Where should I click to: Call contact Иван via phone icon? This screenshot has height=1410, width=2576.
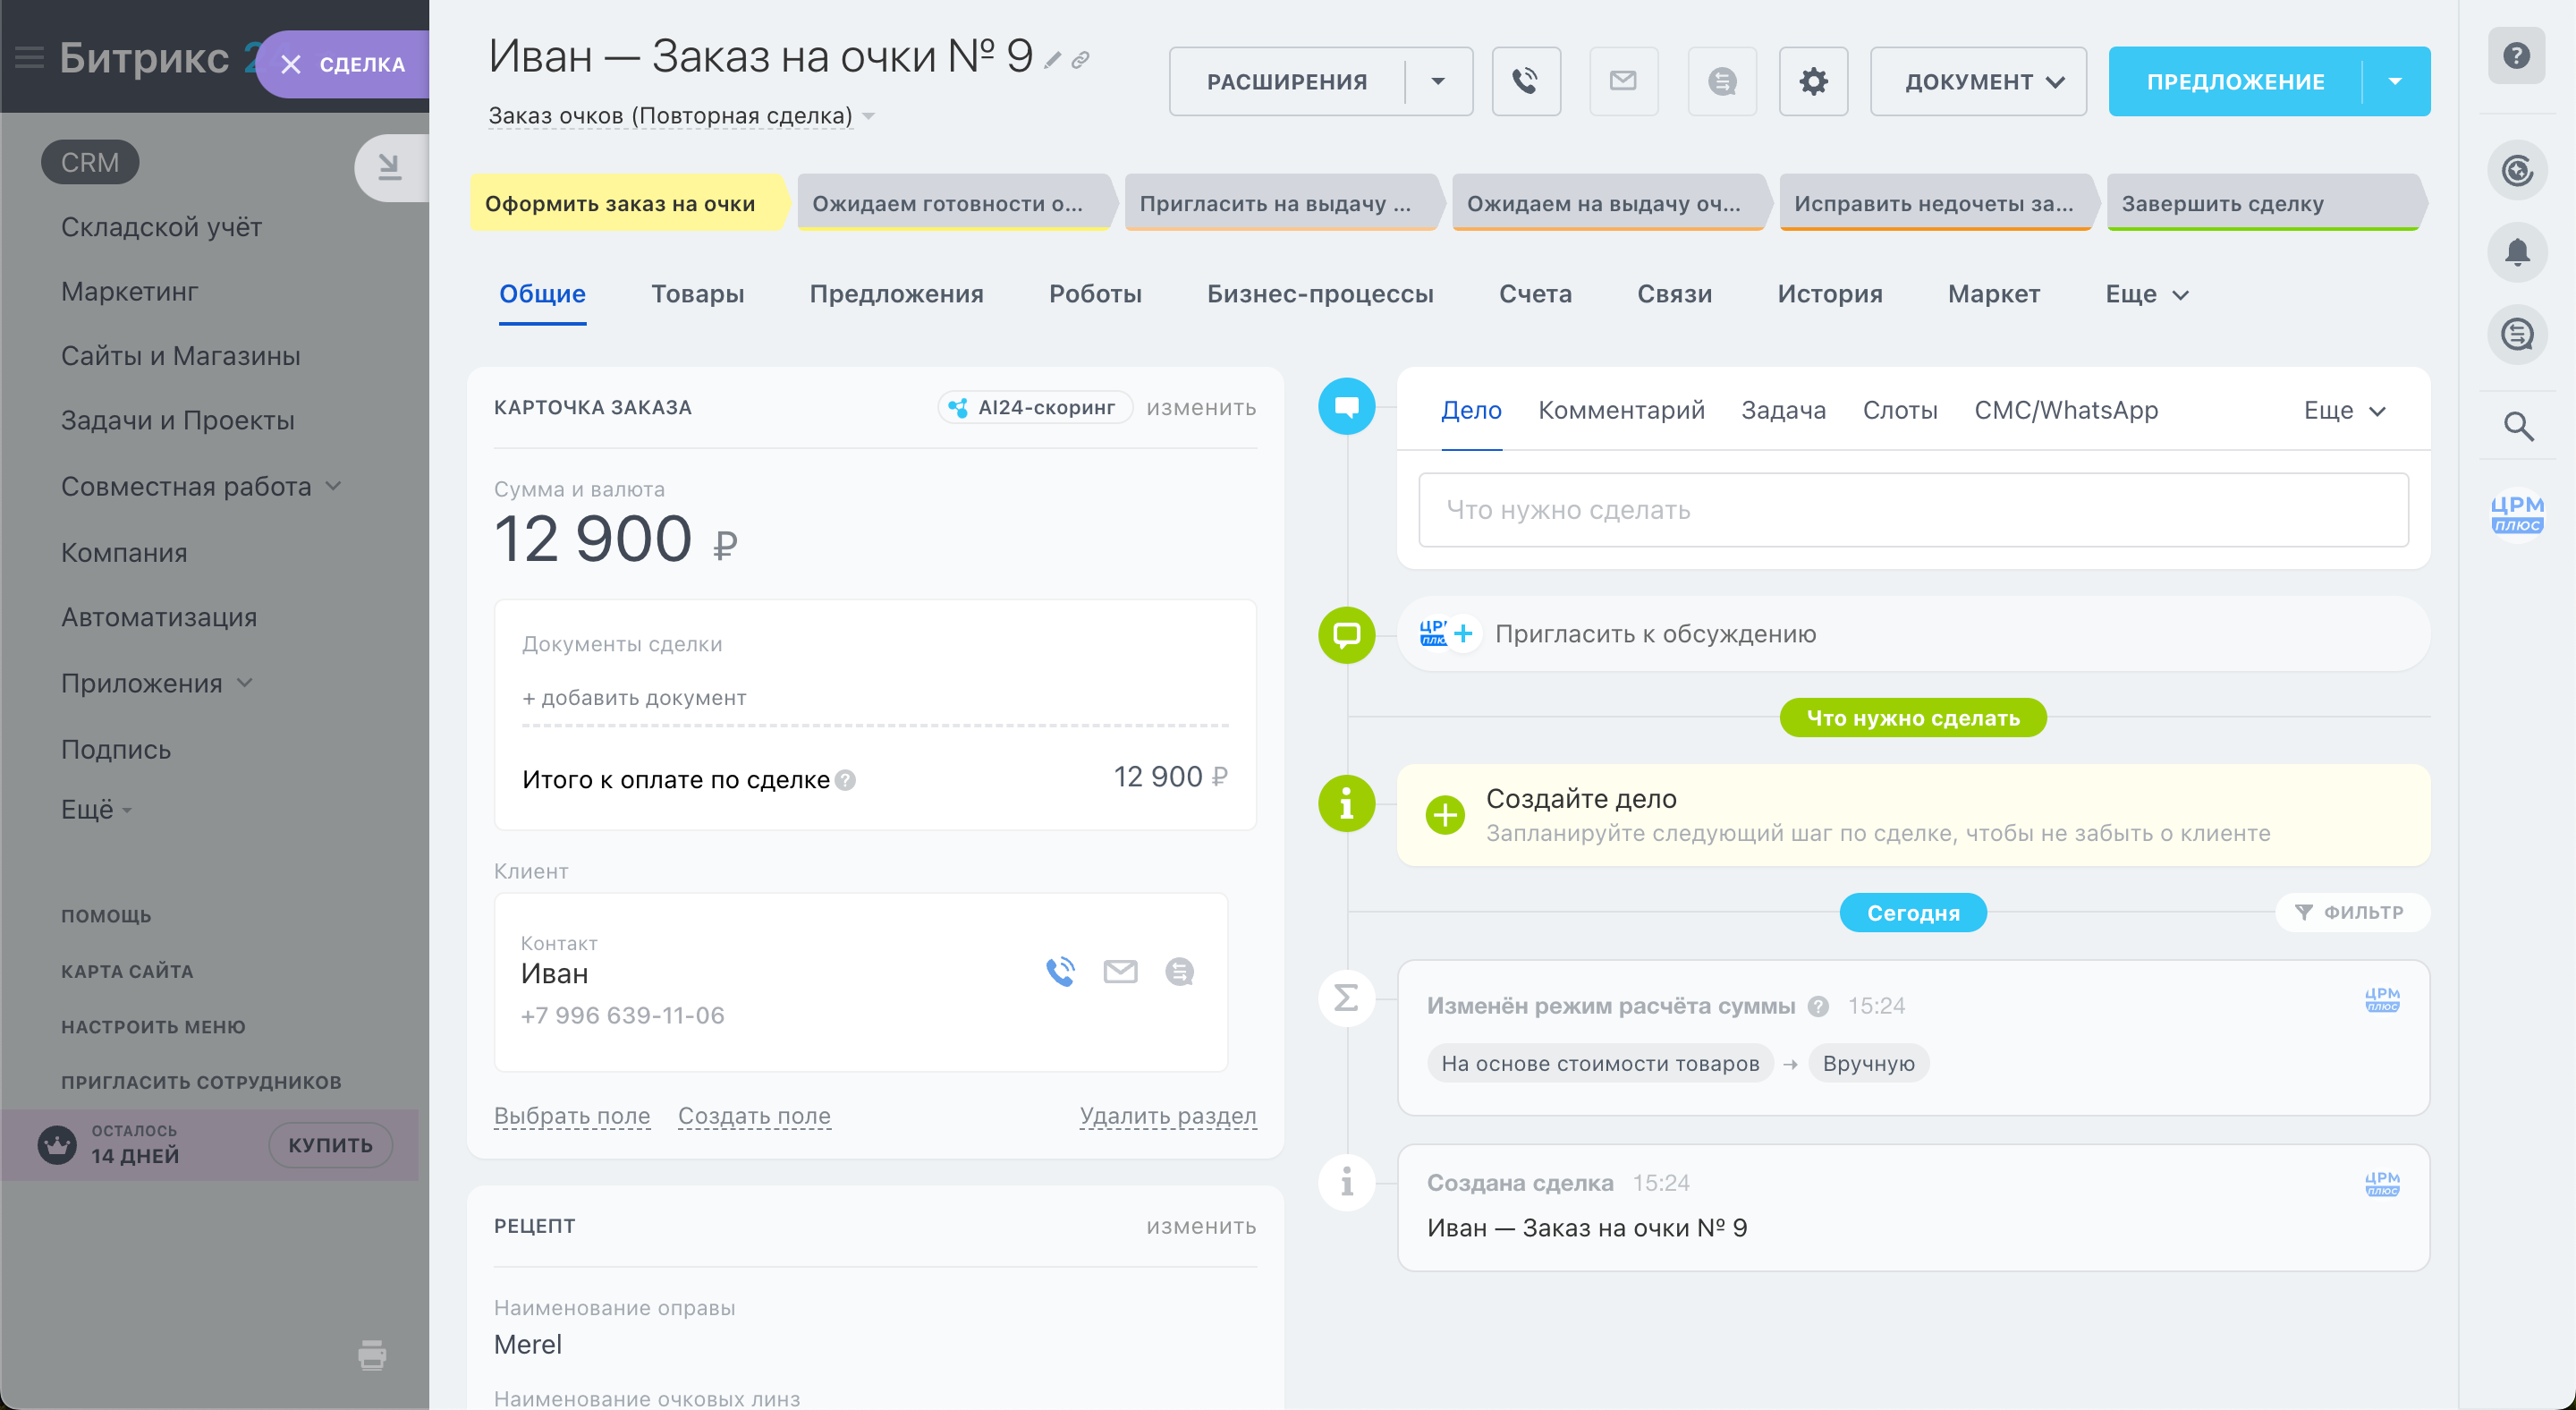1060,971
